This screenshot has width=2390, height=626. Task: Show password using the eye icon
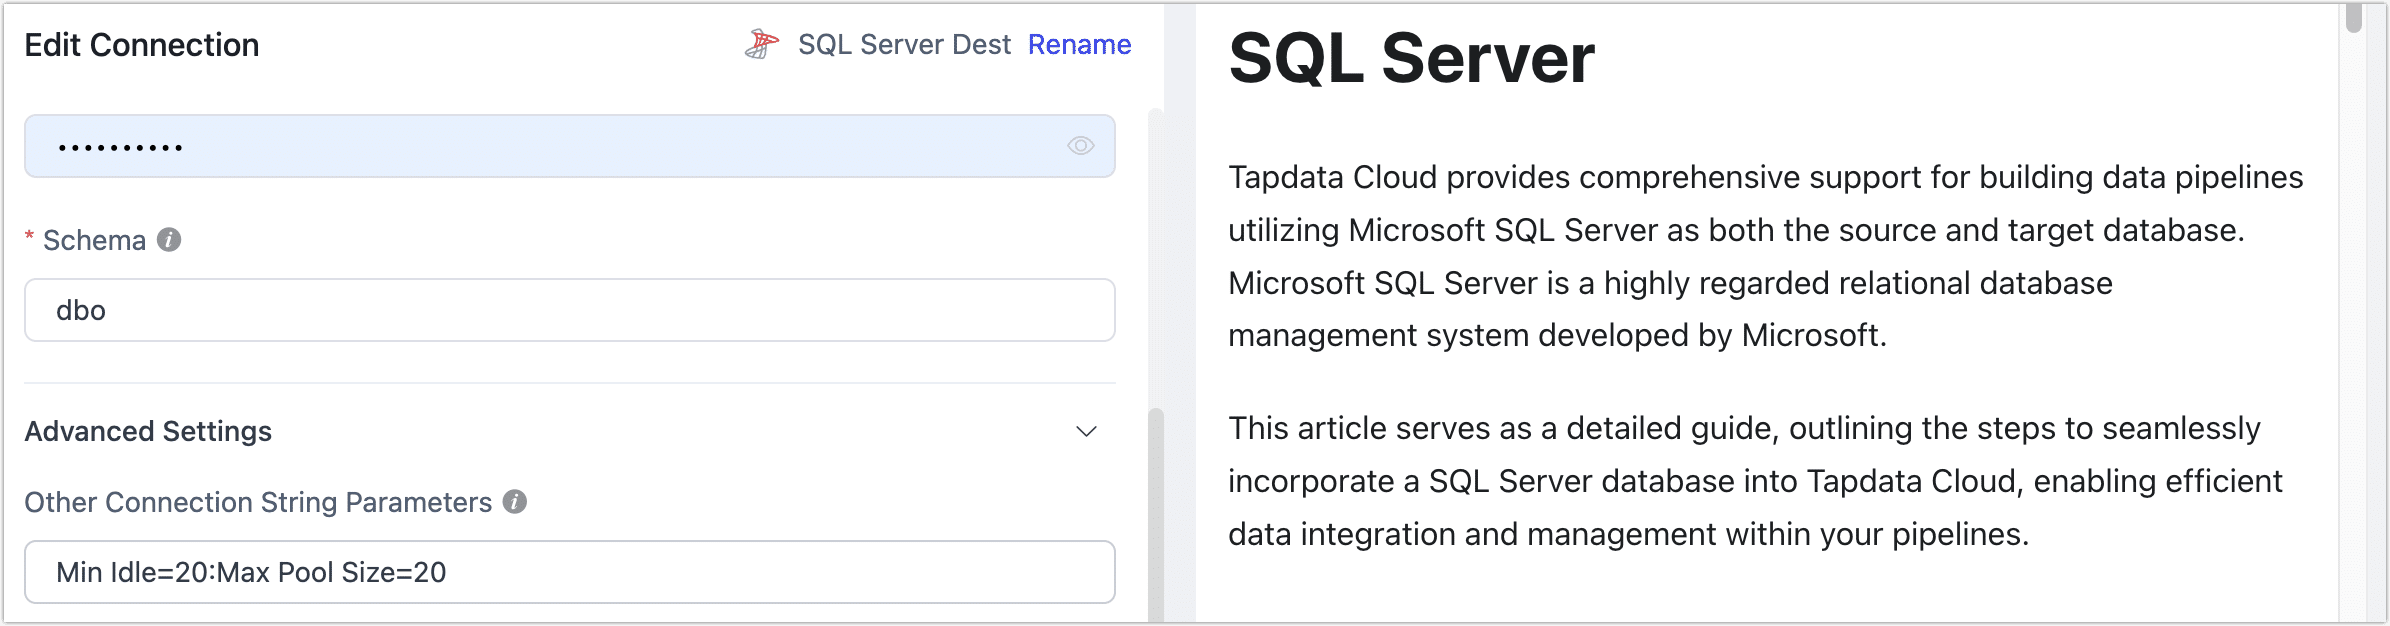[1080, 146]
